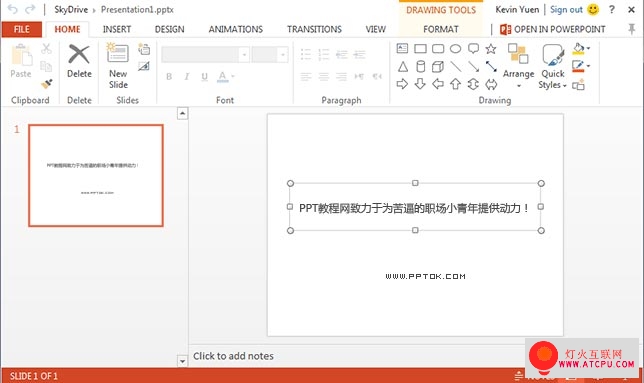Screen dimensions: 644x383
Task: Click the Redo arrow icon
Action: 30,9
